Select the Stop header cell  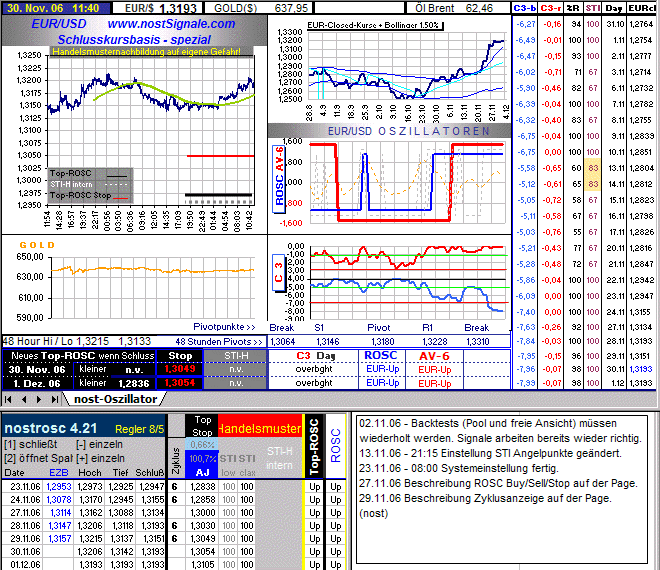tap(180, 356)
